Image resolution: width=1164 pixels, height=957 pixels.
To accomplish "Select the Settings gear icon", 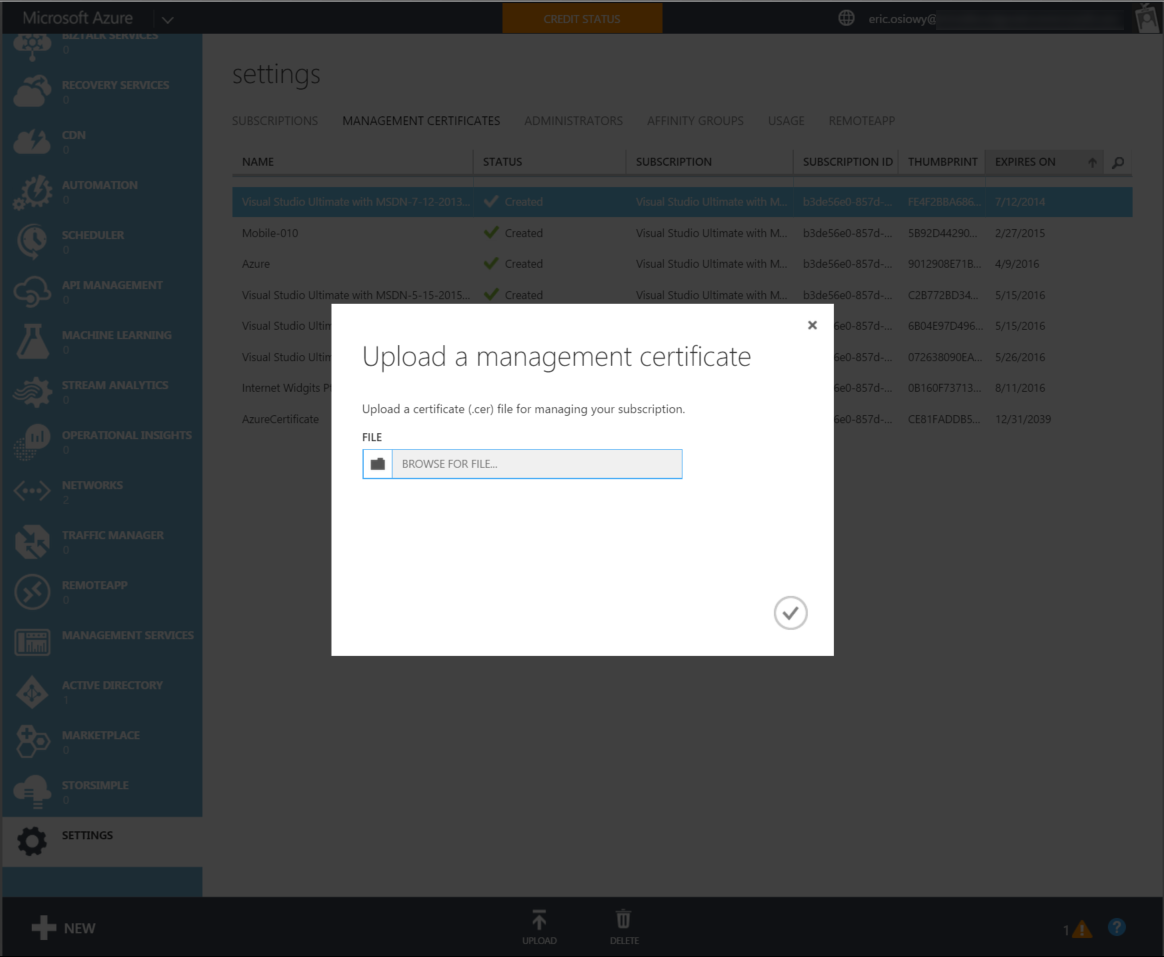I will coord(32,841).
